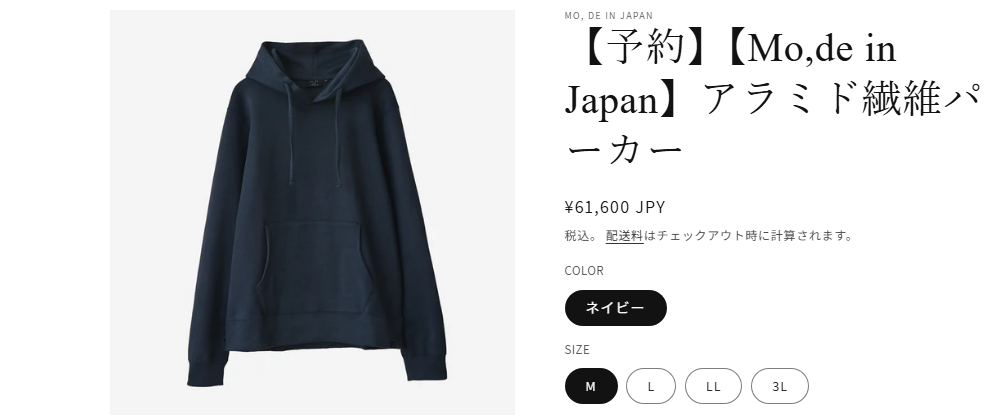Click the SIZE option label
This screenshot has height=418, width=1003.
point(577,350)
